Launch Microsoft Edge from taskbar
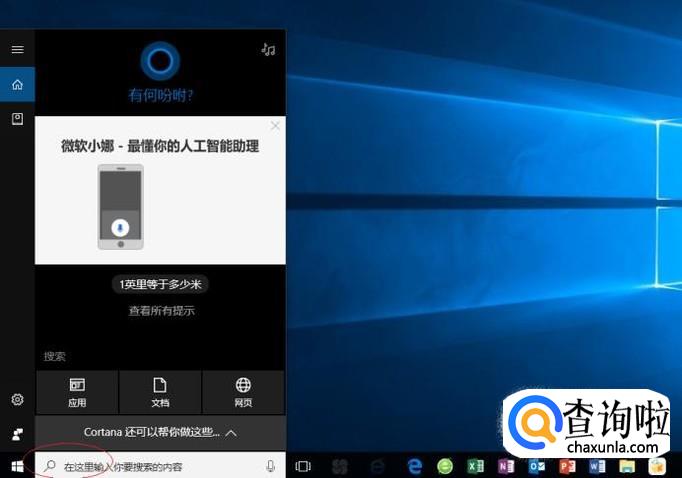 coord(415,466)
